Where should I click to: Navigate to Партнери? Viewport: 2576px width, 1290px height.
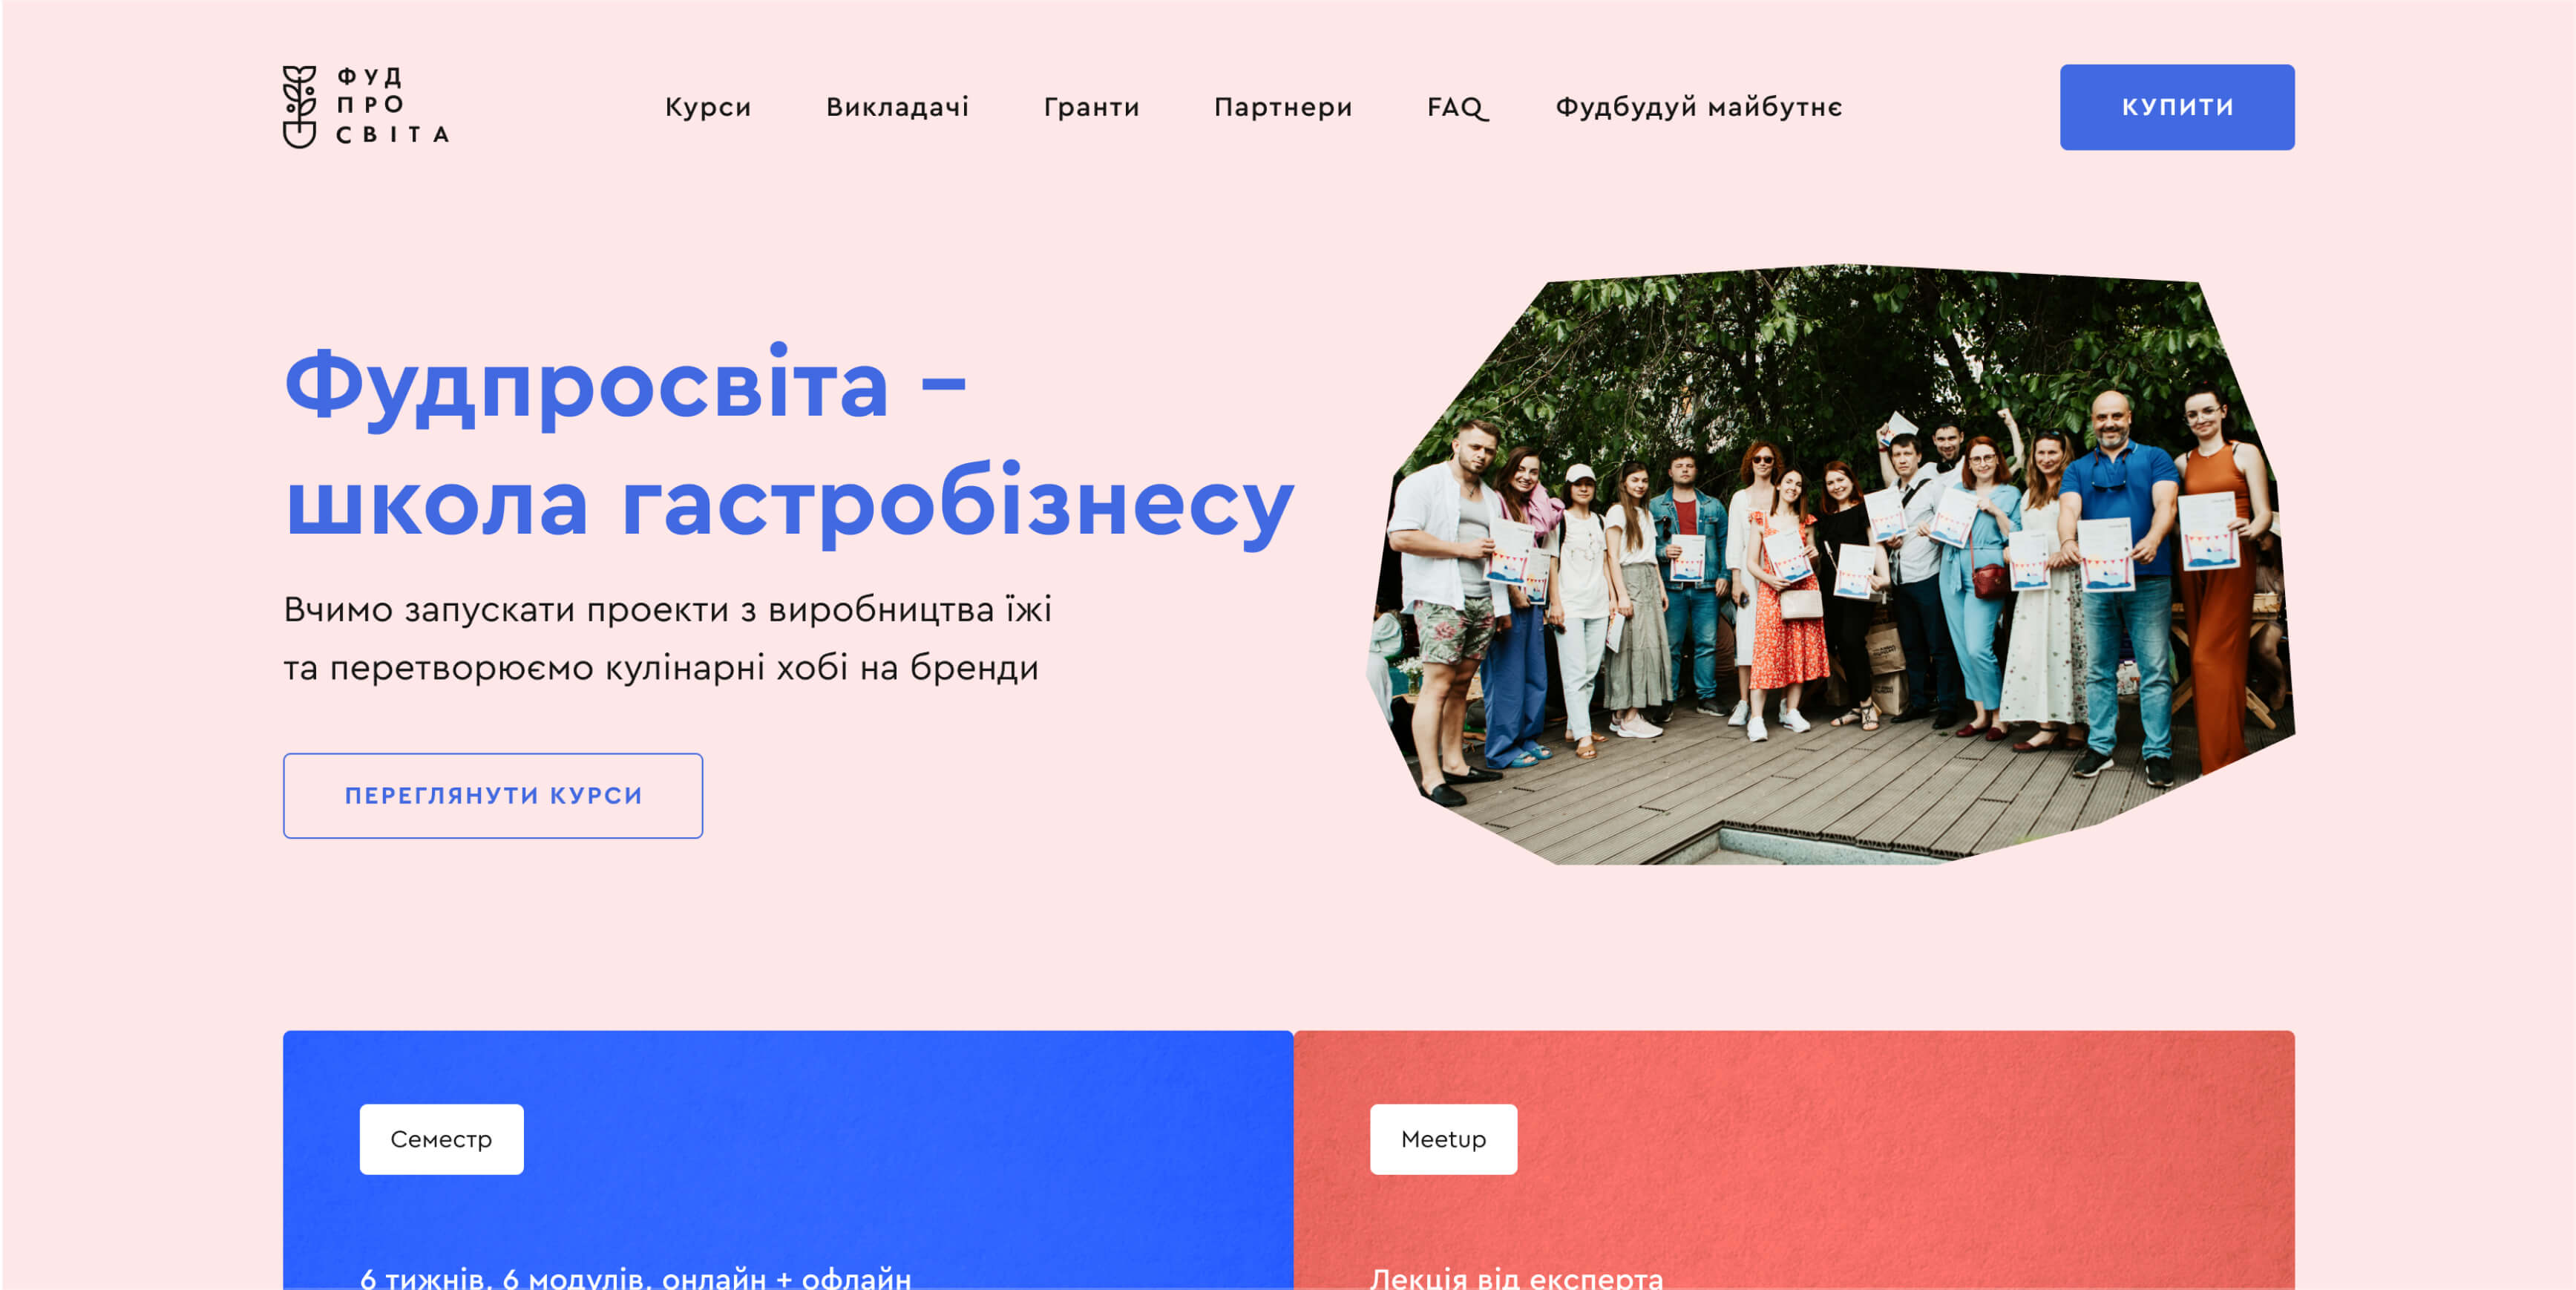pyautogui.click(x=1283, y=107)
